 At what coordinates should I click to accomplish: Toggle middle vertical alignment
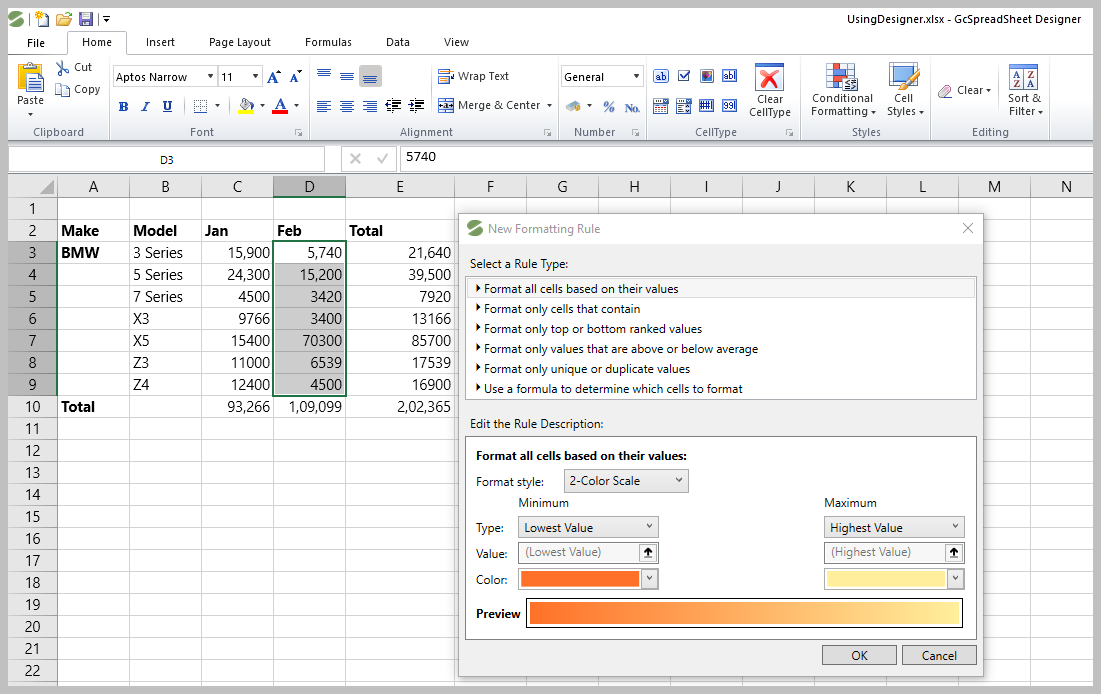tap(347, 75)
